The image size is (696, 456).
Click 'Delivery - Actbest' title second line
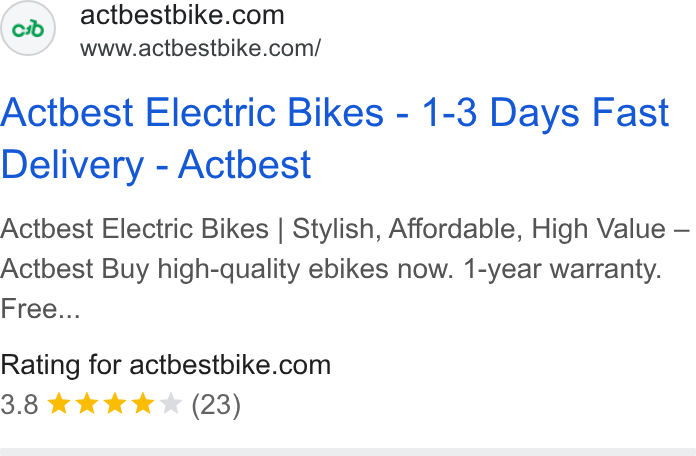pyautogui.click(x=155, y=165)
